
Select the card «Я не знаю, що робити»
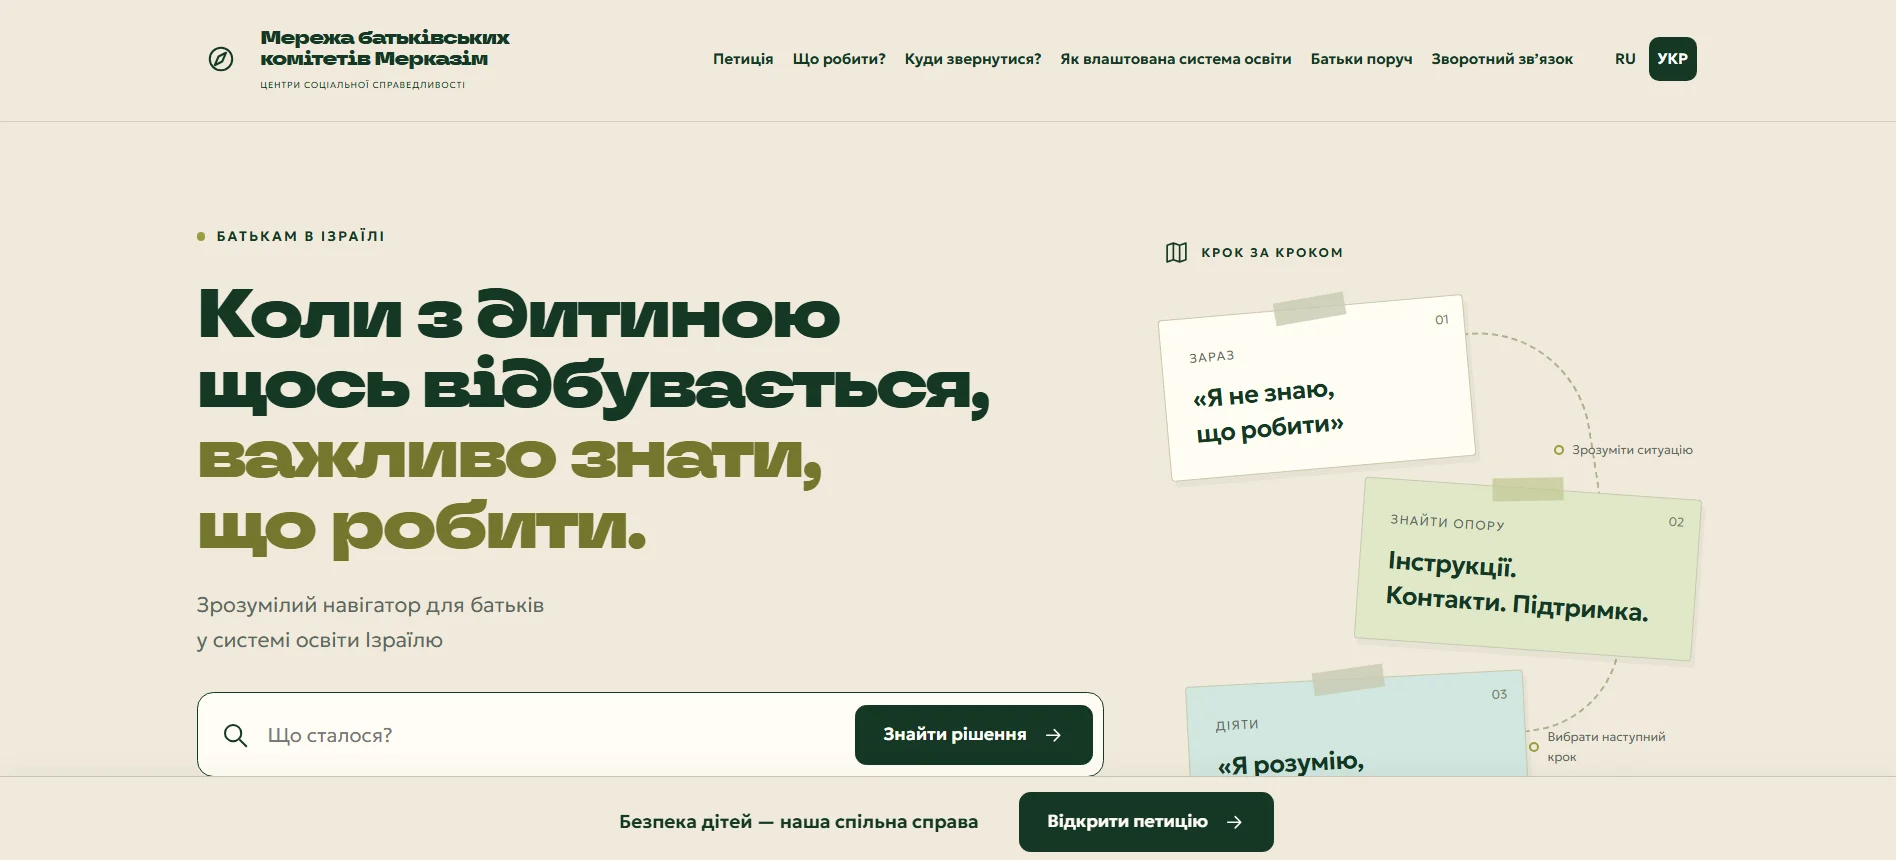[x=1316, y=388]
